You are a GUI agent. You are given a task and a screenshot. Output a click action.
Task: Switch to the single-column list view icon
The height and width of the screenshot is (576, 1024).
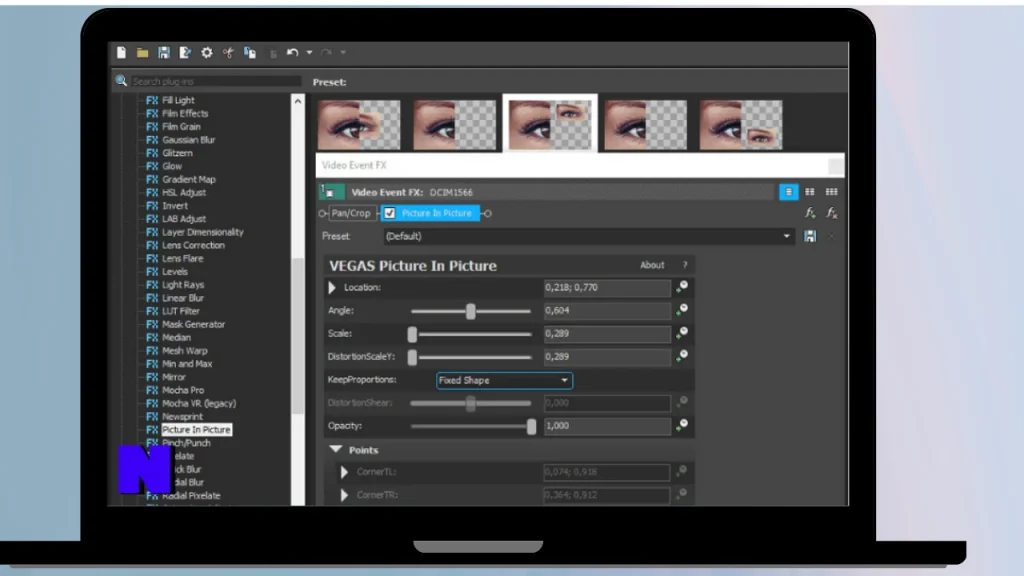click(x=788, y=192)
